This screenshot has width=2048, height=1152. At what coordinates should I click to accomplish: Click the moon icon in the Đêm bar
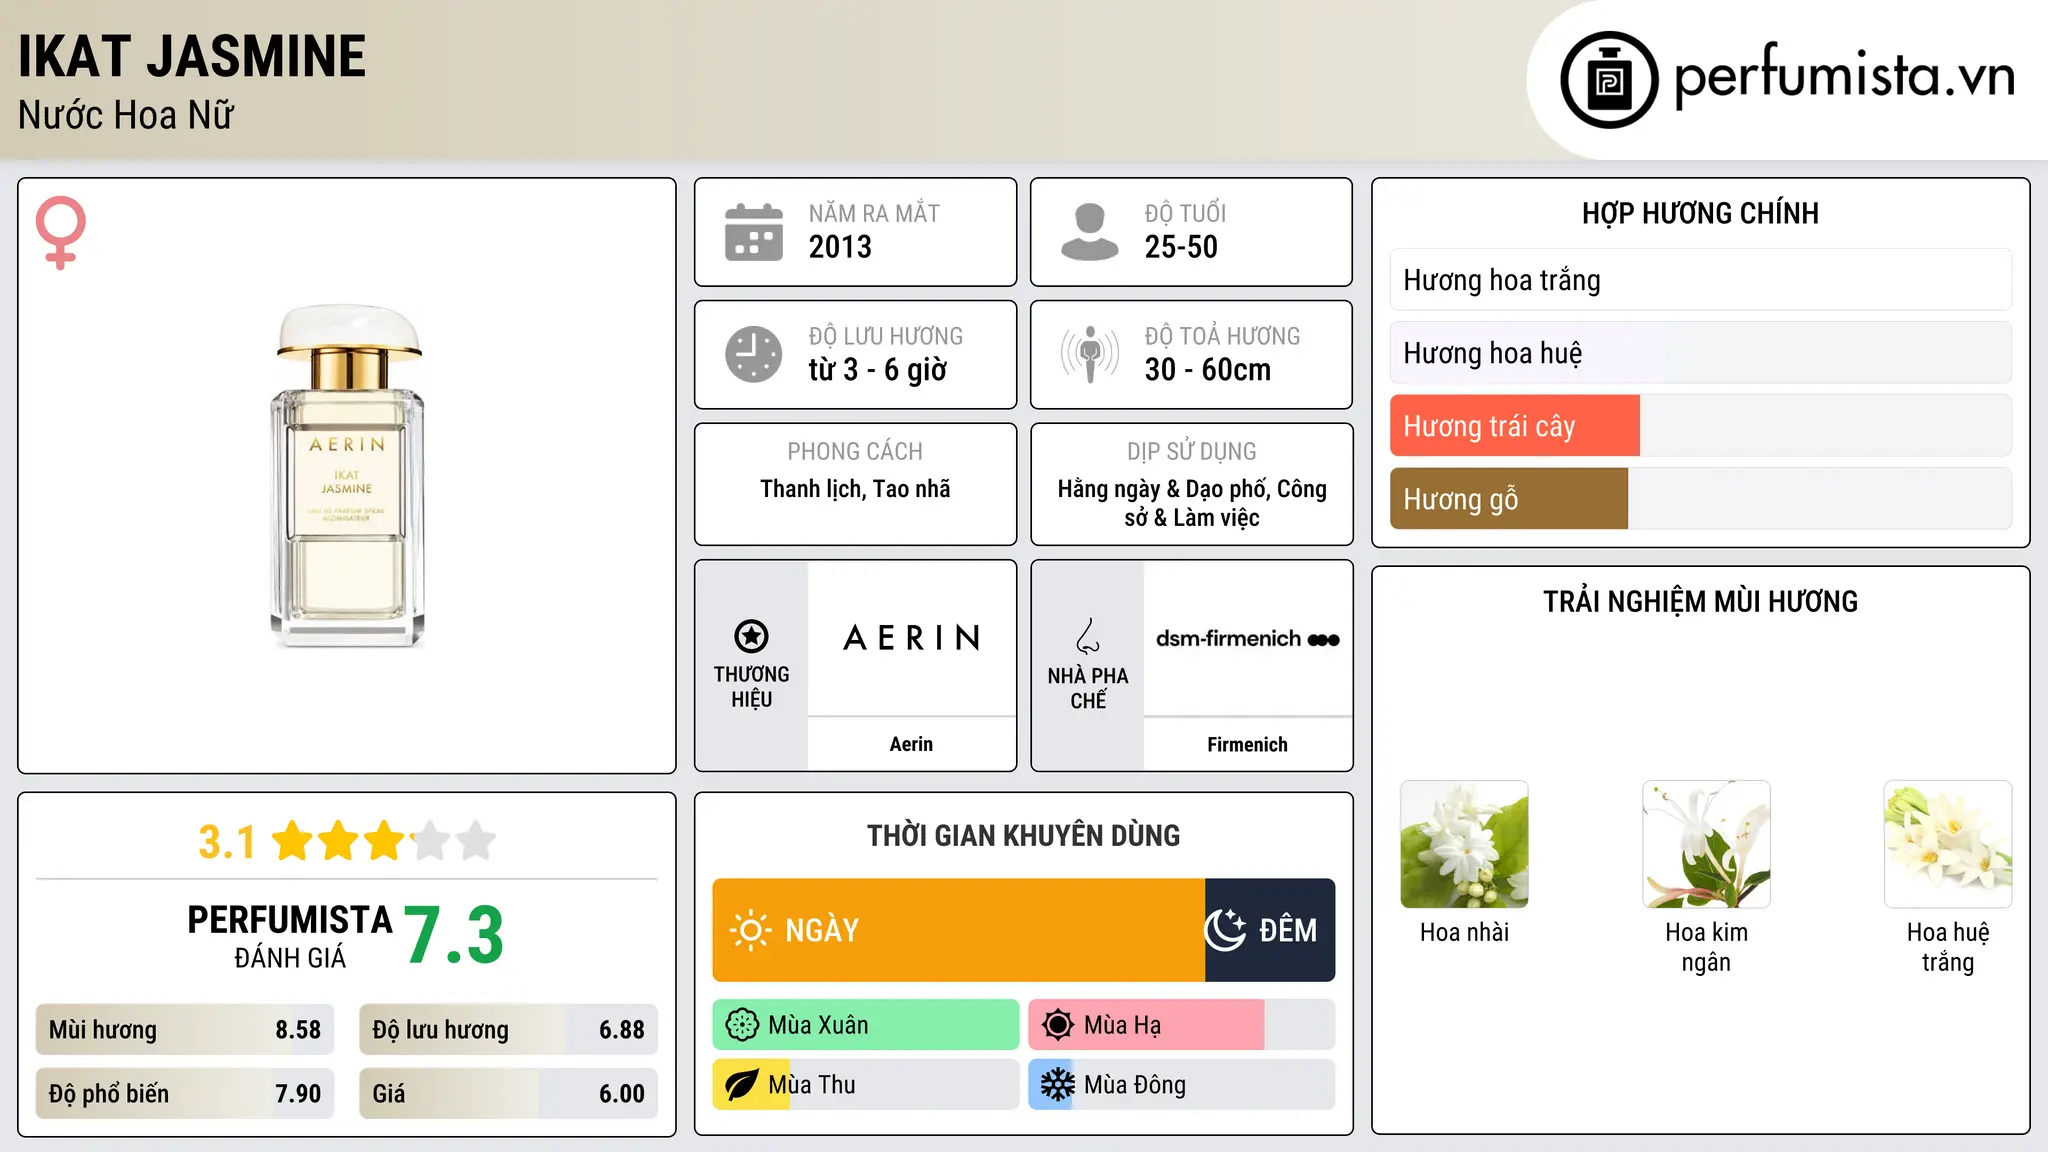coord(1225,930)
